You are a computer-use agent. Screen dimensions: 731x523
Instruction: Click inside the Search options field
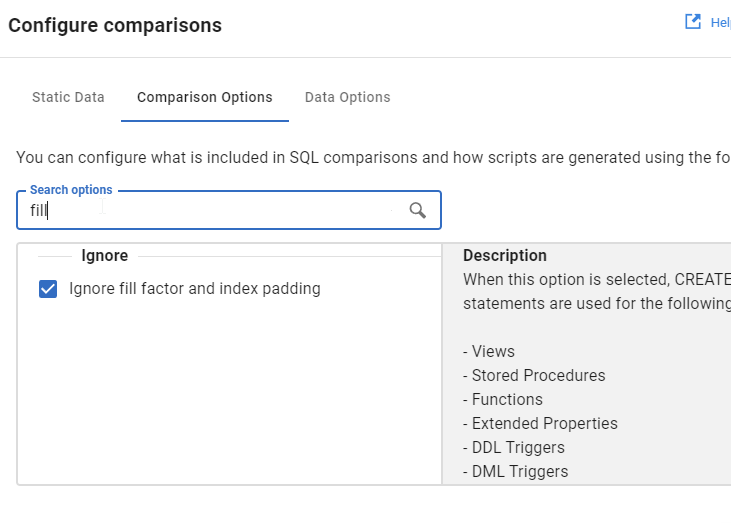pos(210,211)
